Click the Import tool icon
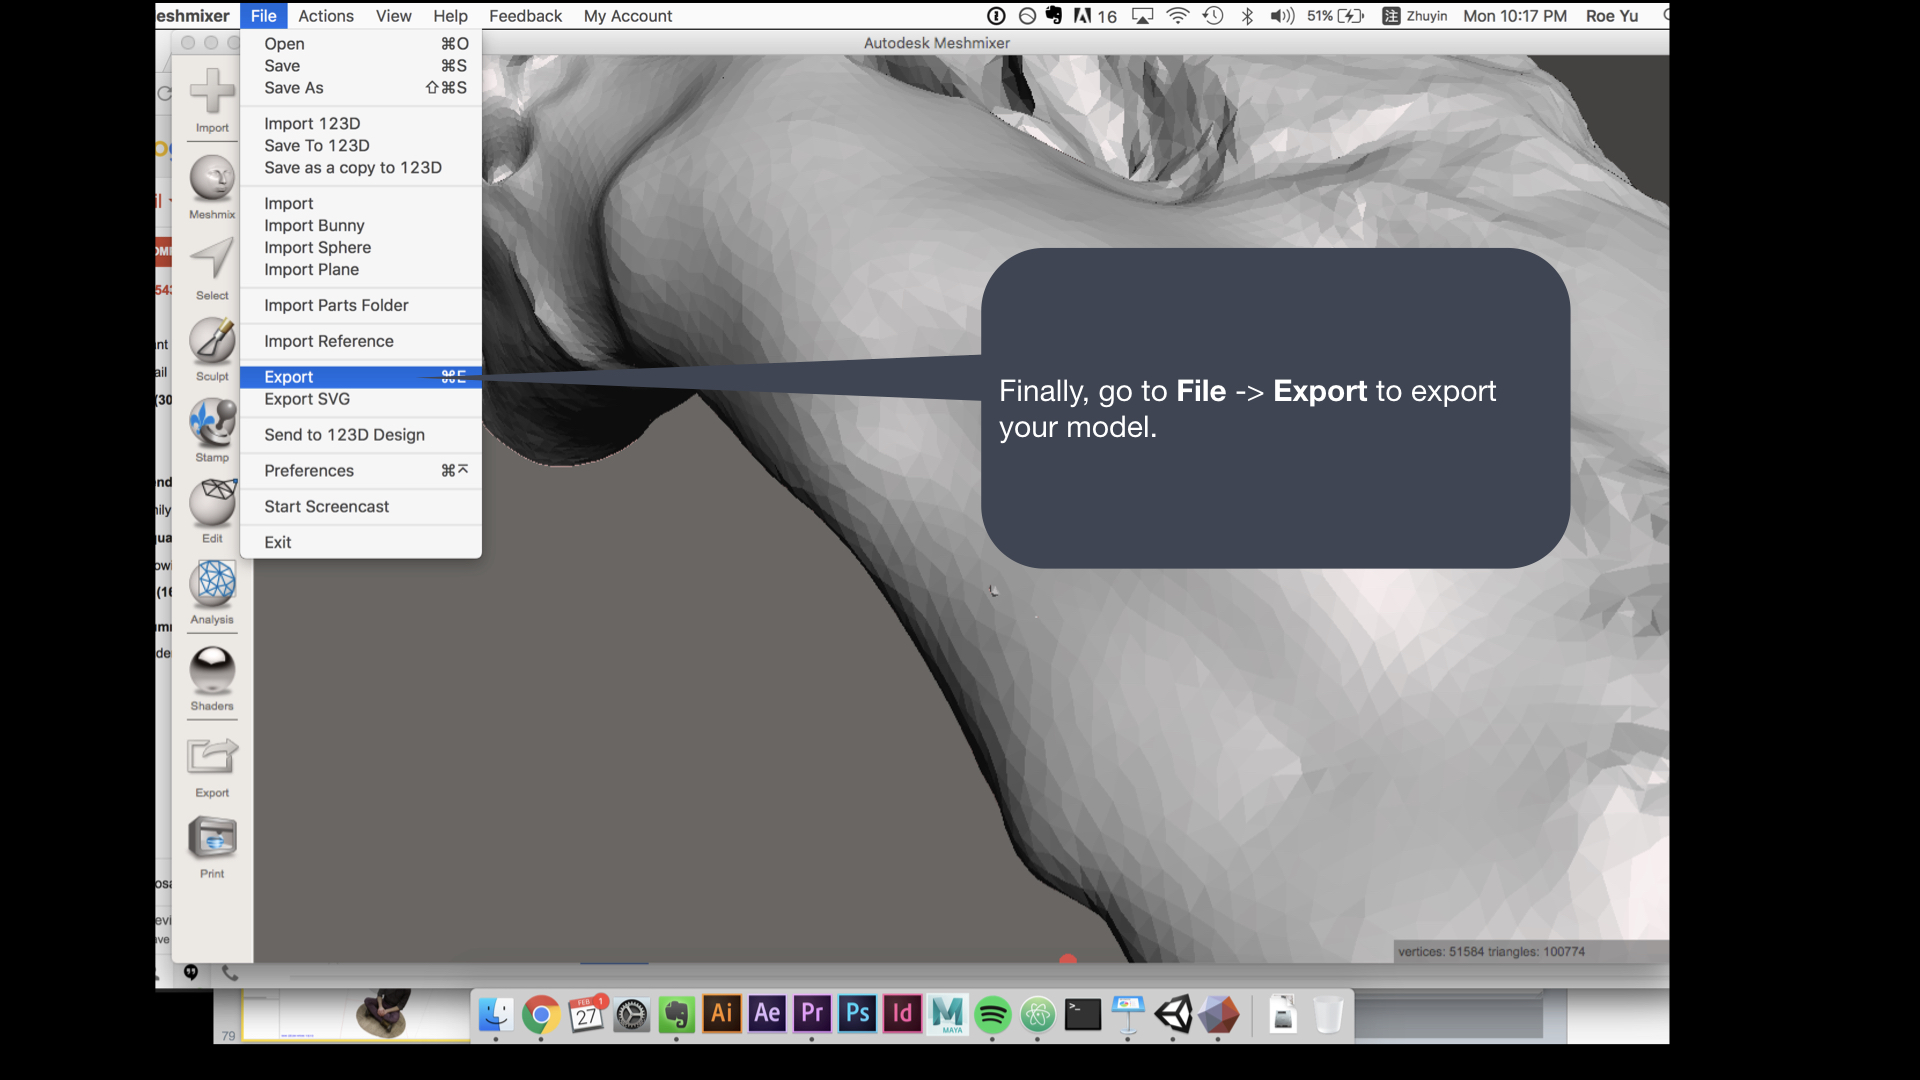Image resolution: width=1920 pixels, height=1080 pixels. (x=212, y=92)
